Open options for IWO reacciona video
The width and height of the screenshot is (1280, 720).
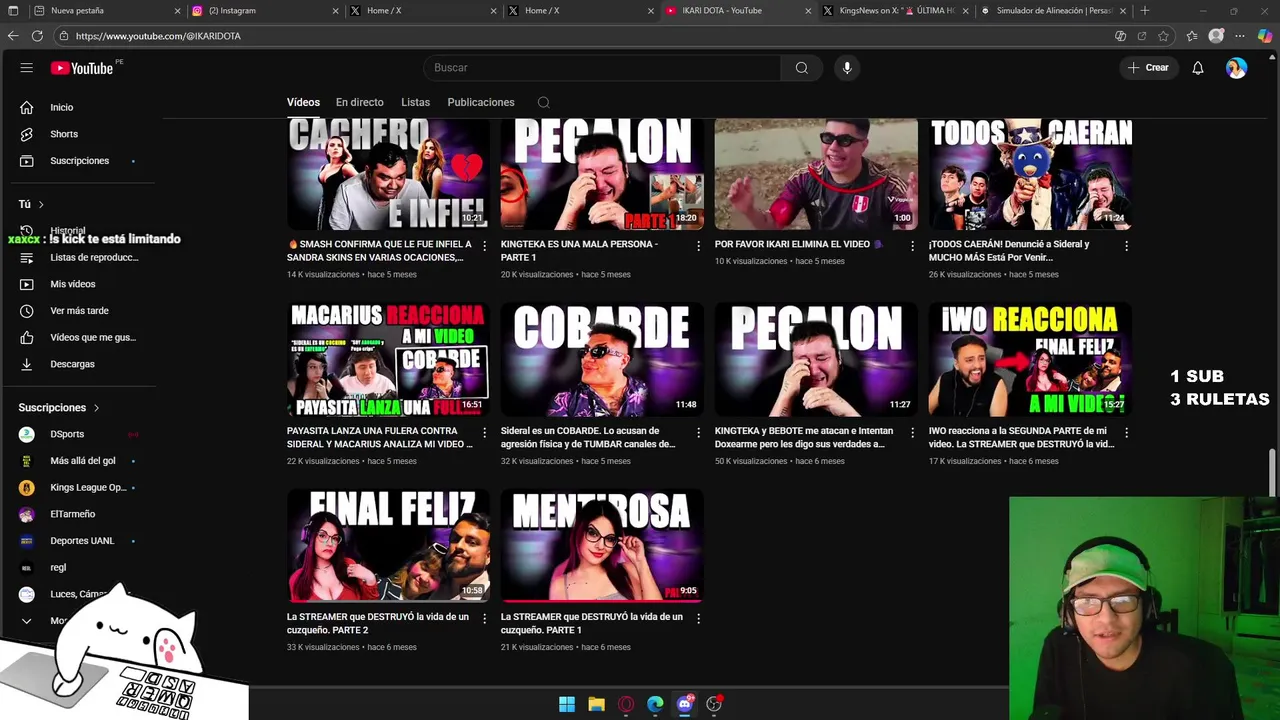pyautogui.click(x=1126, y=432)
